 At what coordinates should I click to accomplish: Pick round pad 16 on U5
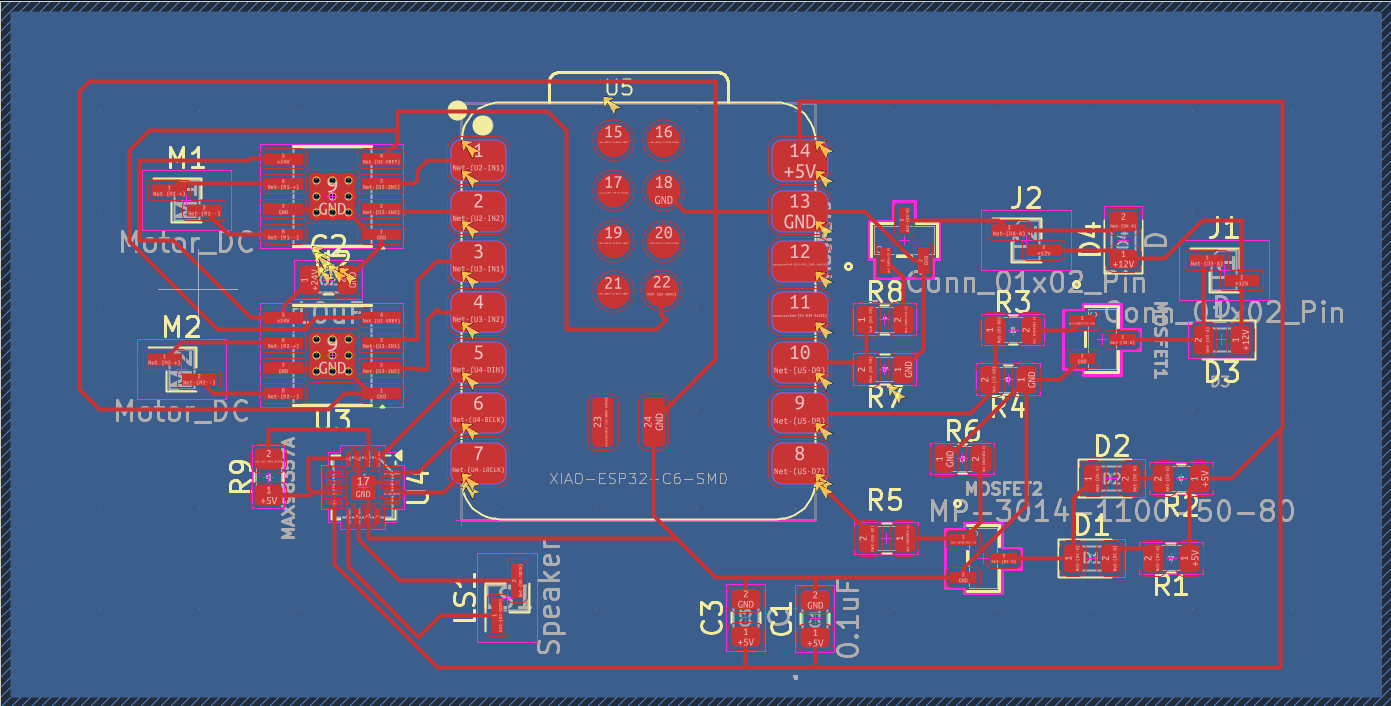coord(663,137)
